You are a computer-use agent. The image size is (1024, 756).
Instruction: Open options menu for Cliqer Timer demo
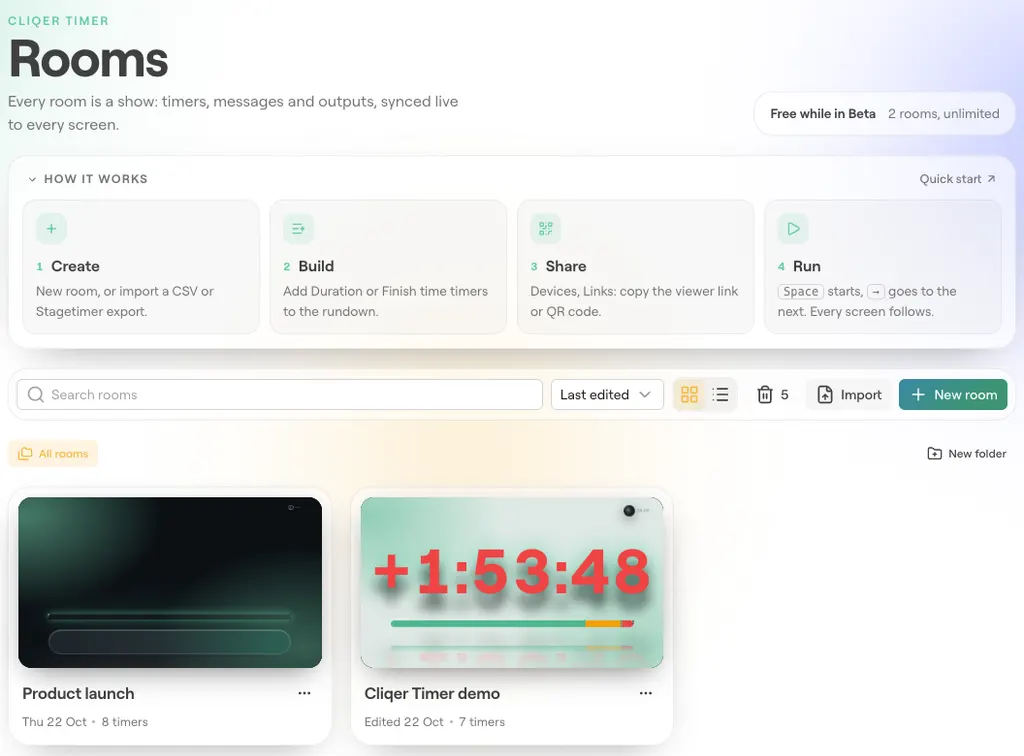(646, 693)
